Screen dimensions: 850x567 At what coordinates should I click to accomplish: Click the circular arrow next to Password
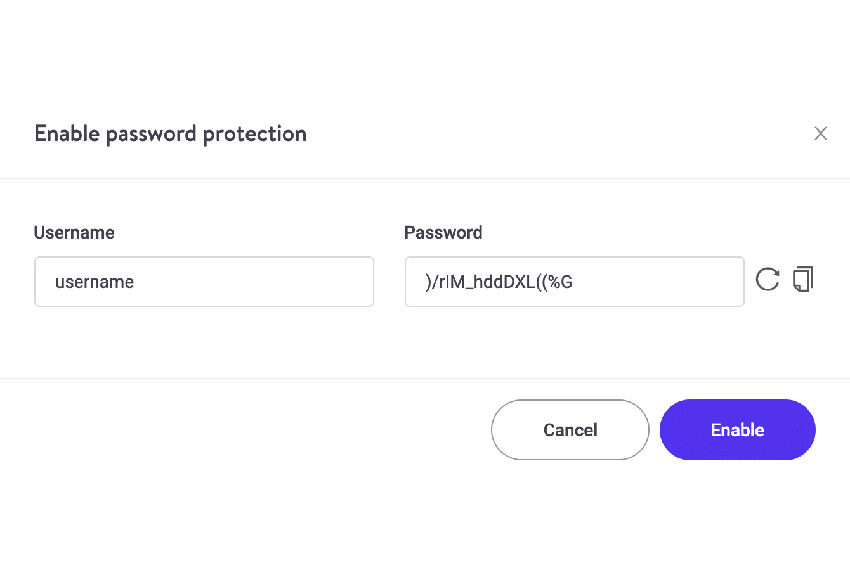coord(767,280)
